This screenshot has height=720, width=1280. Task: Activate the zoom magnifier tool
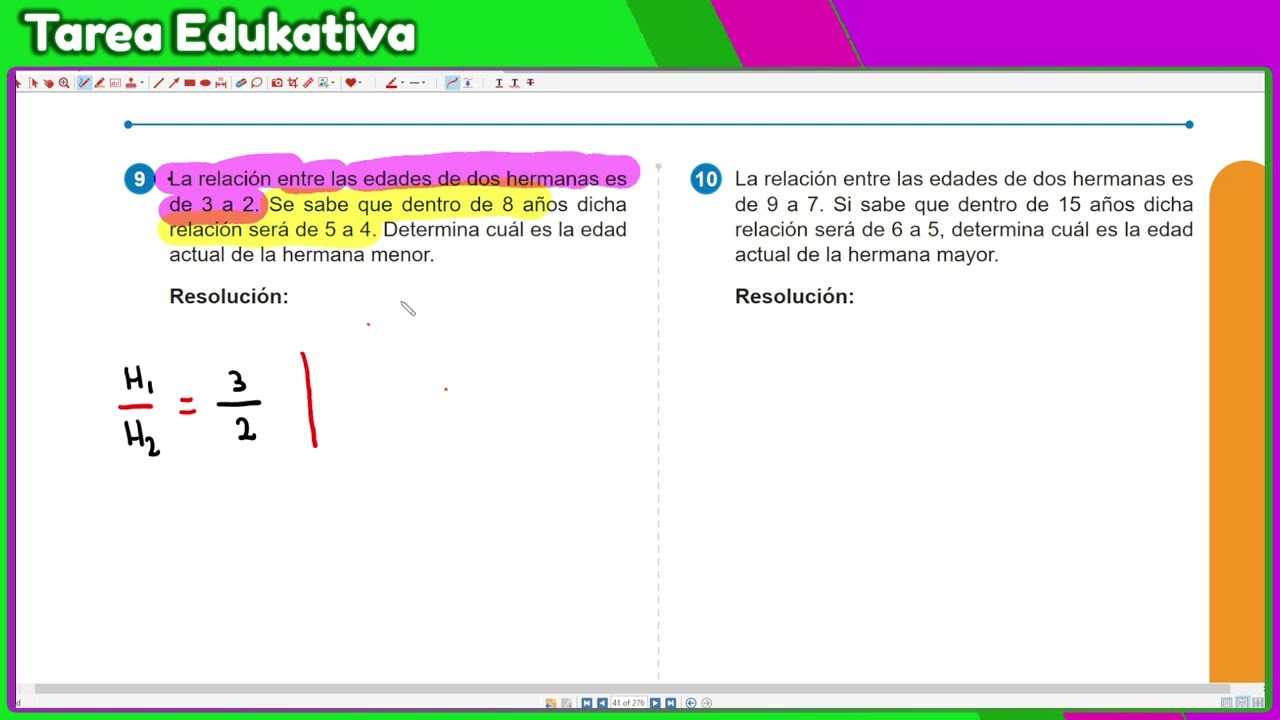click(x=64, y=83)
